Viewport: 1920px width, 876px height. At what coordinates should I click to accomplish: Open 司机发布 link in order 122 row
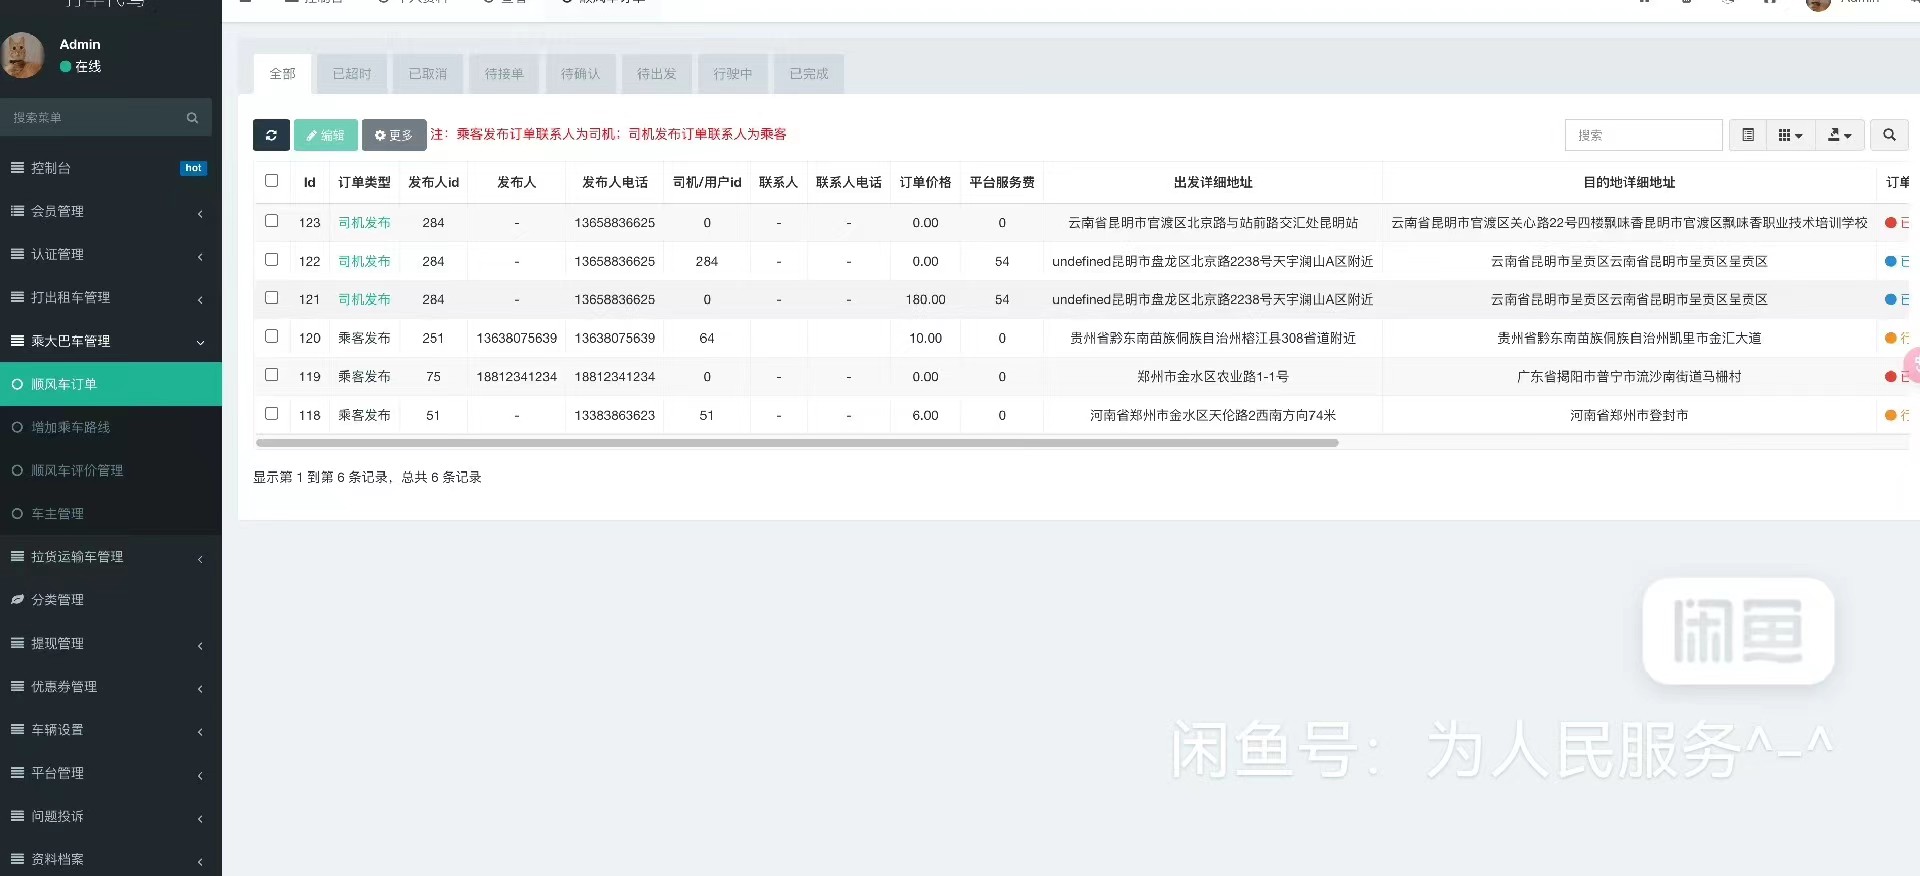(x=364, y=261)
